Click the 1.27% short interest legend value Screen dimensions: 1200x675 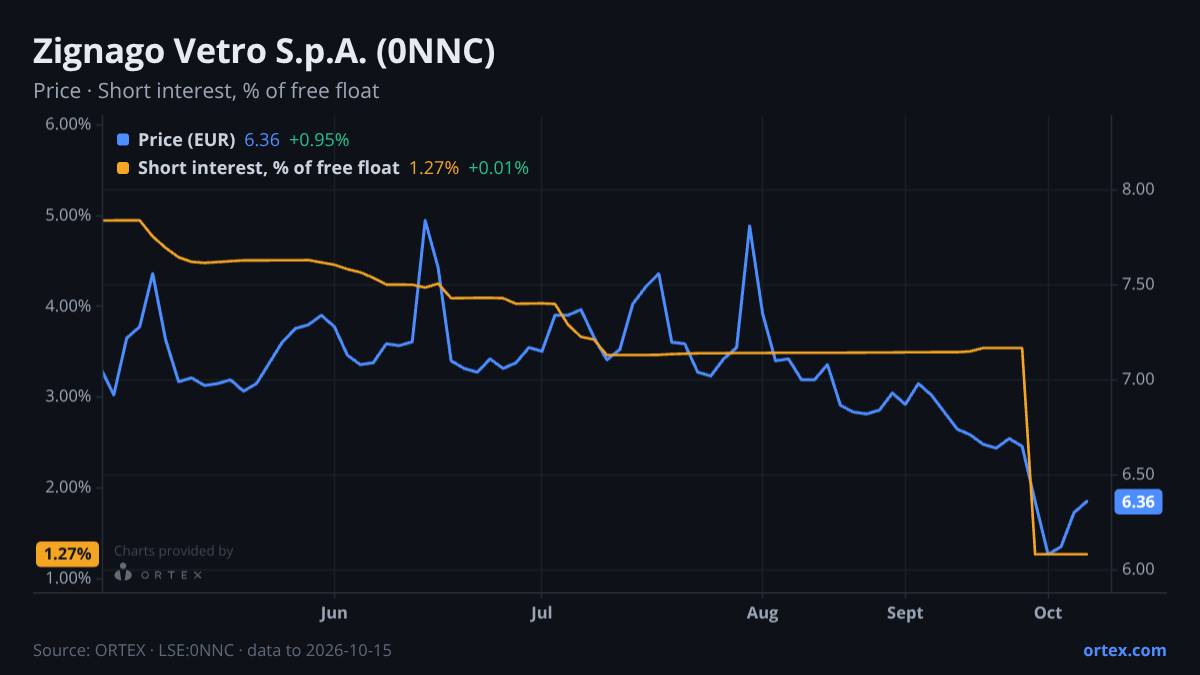click(434, 168)
